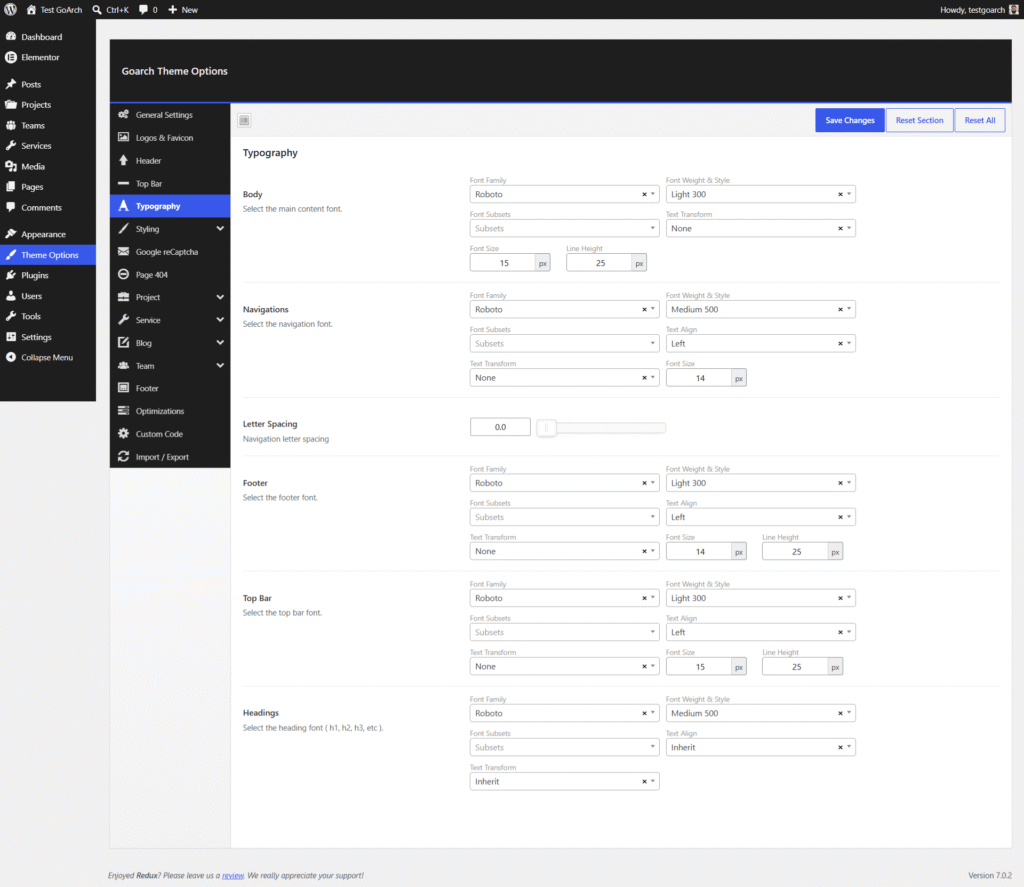Open the Appearance menu
Image resolution: width=1024 pixels, height=887 pixels.
[x=48, y=234]
